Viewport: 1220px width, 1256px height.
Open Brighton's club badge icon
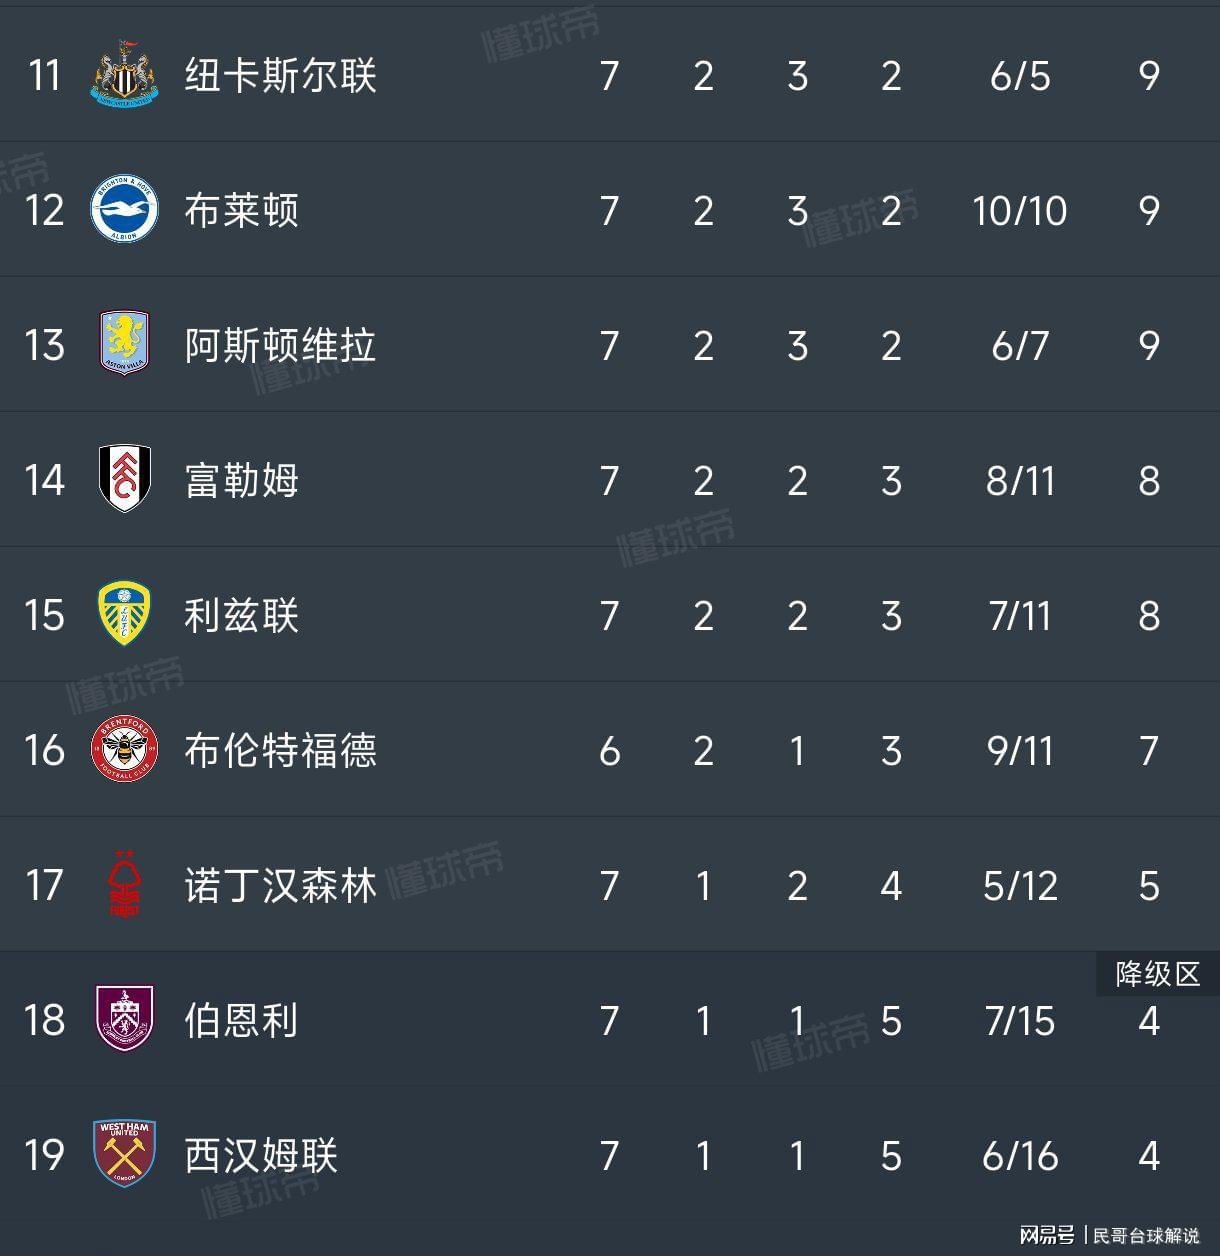coord(124,210)
